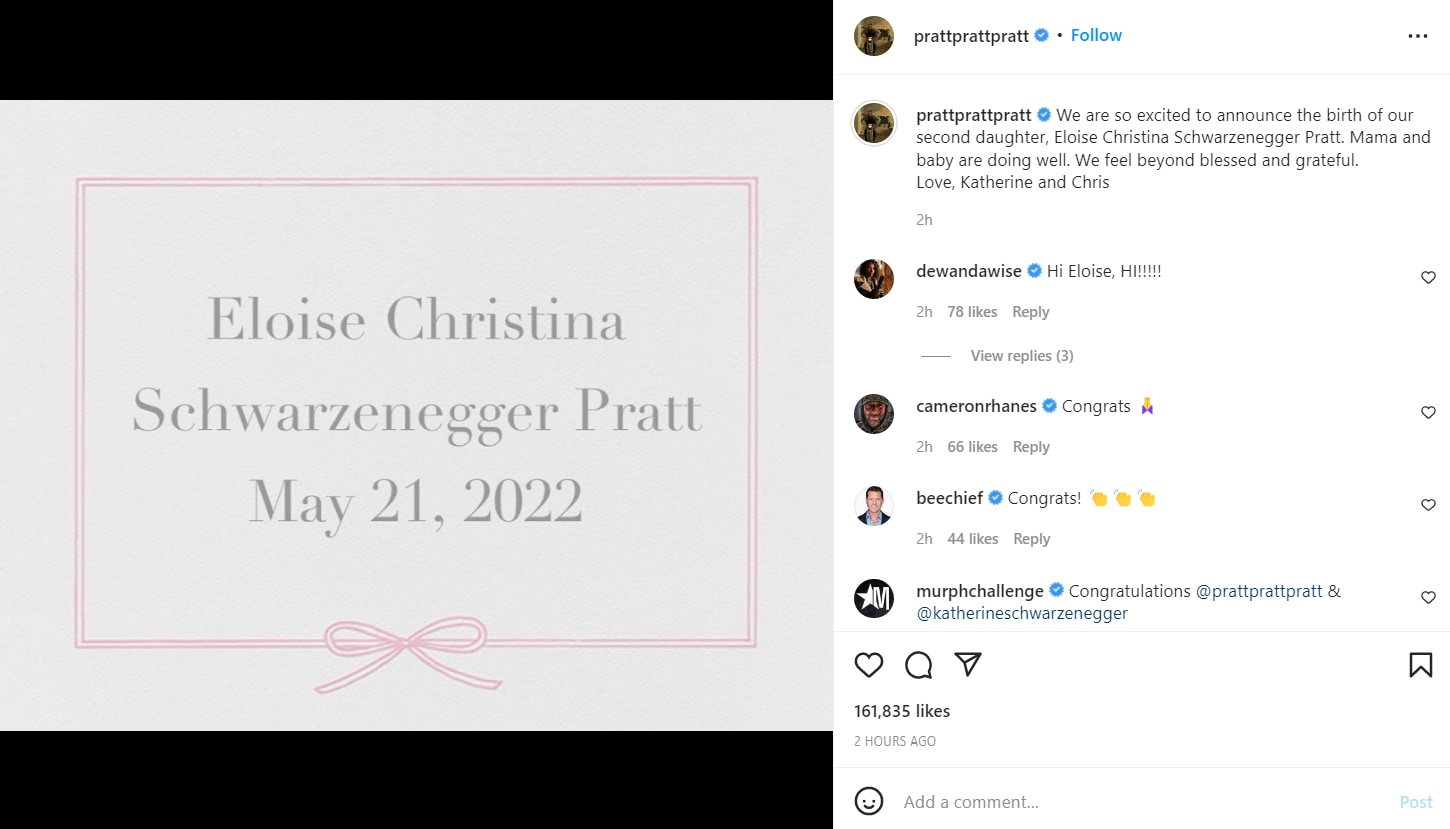Open @katherineschwarzenegger mention link
Image resolution: width=1450 pixels, height=829 pixels.
1022,613
